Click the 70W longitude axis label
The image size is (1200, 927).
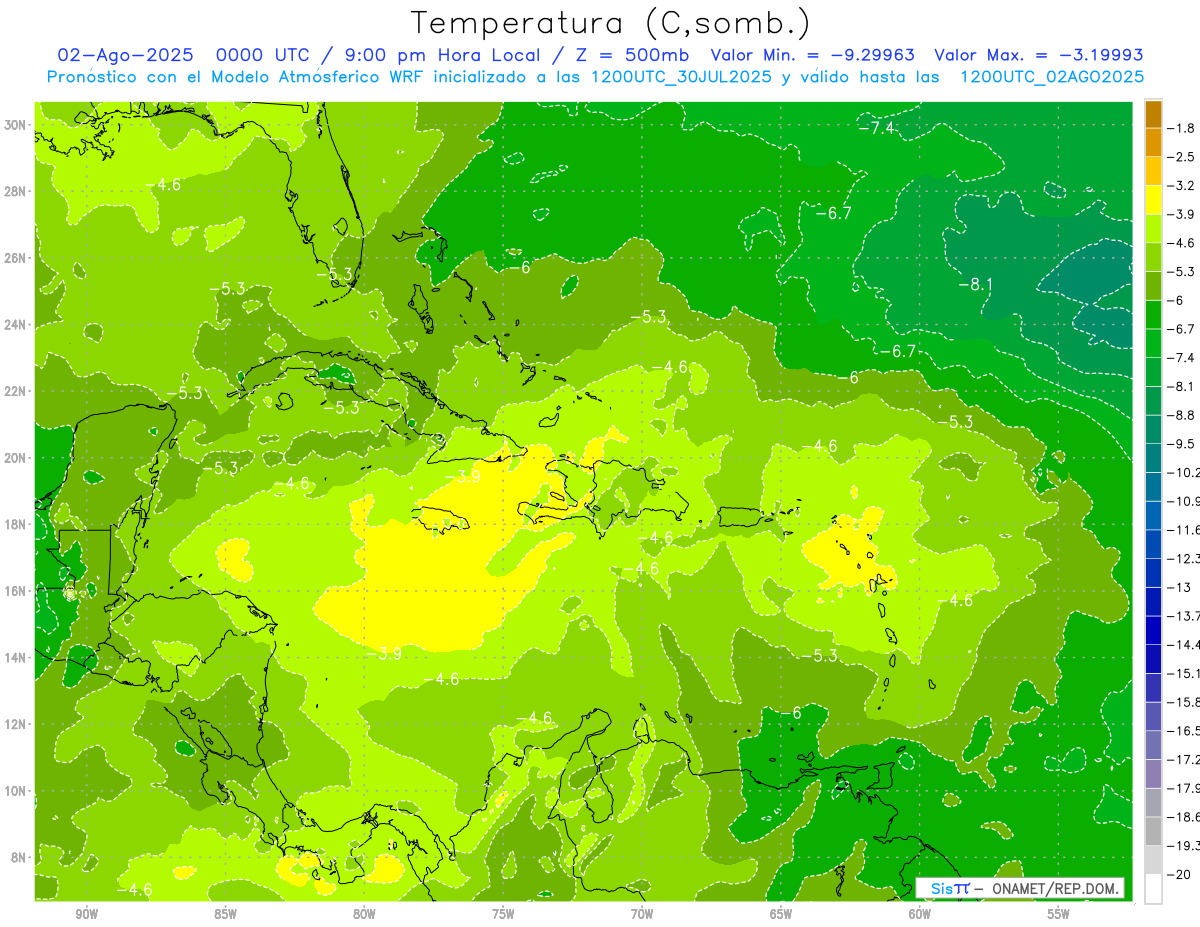642,914
